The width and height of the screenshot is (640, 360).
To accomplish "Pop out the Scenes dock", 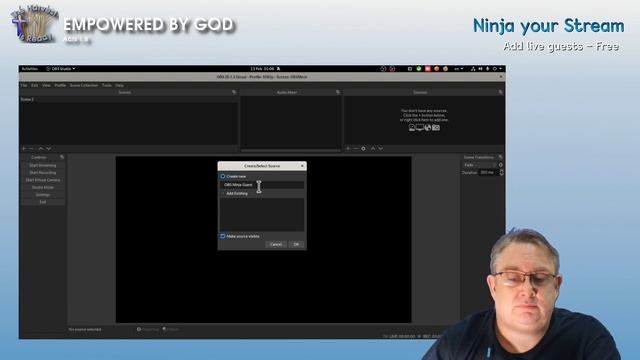I will [234, 92].
